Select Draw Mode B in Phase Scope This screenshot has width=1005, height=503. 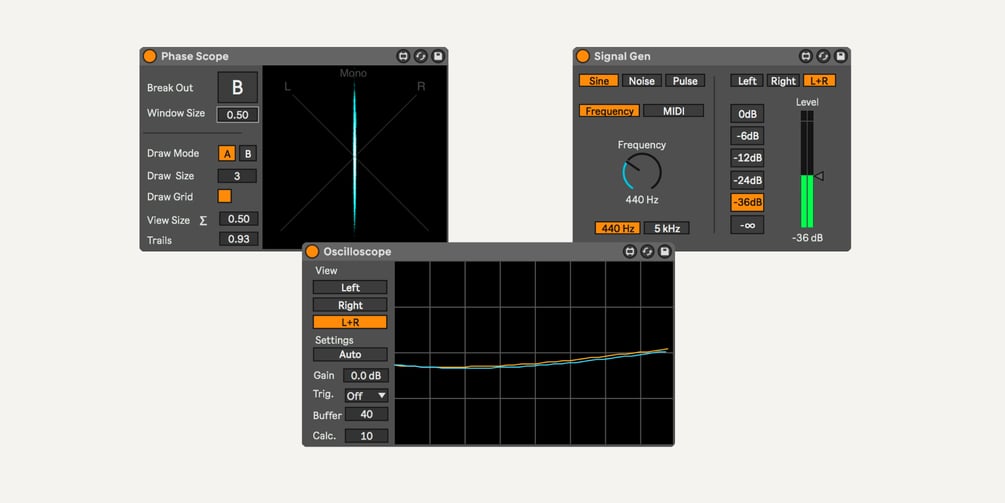[x=248, y=154]
